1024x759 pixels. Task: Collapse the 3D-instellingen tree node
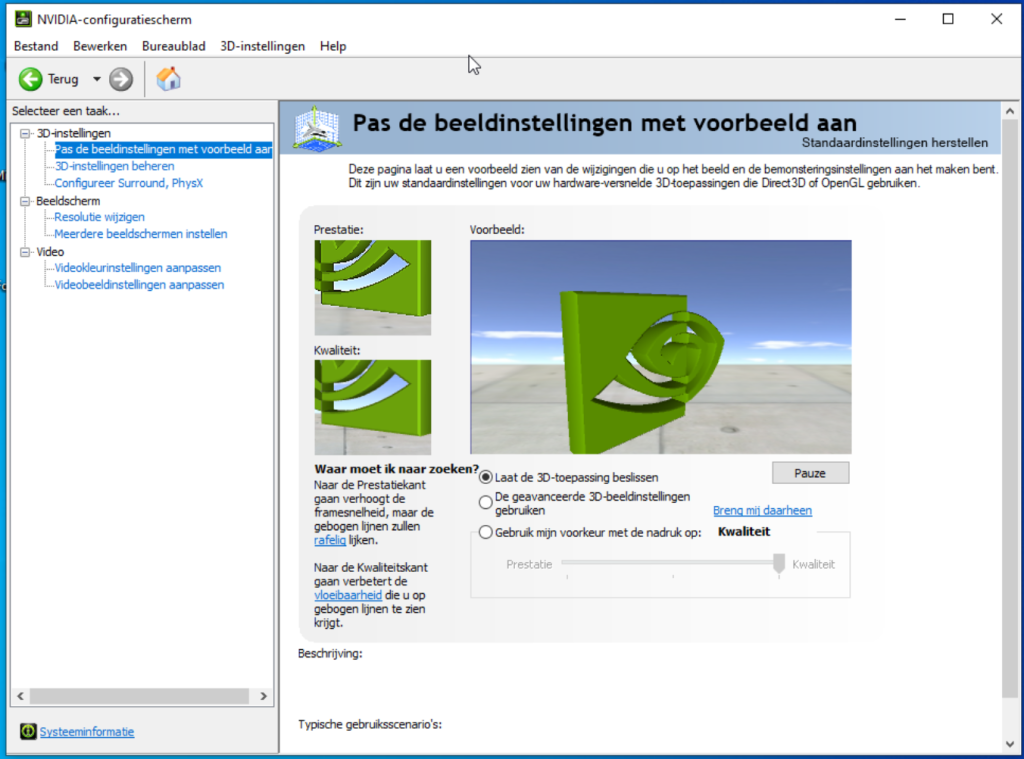[26, 133]
